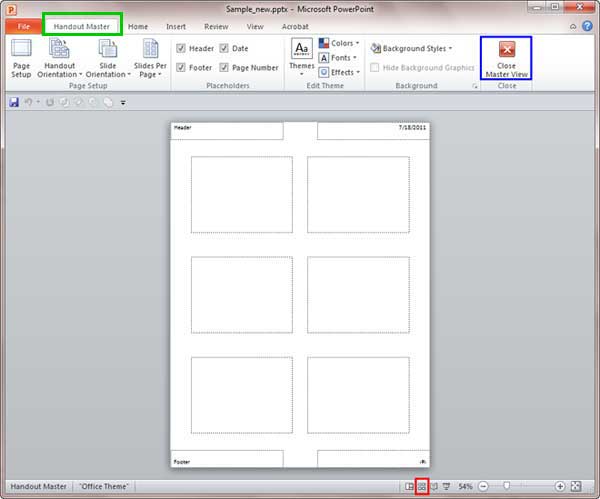Open the Undo history dropdown arrow
Screen dimensions: 600x499
38,102
